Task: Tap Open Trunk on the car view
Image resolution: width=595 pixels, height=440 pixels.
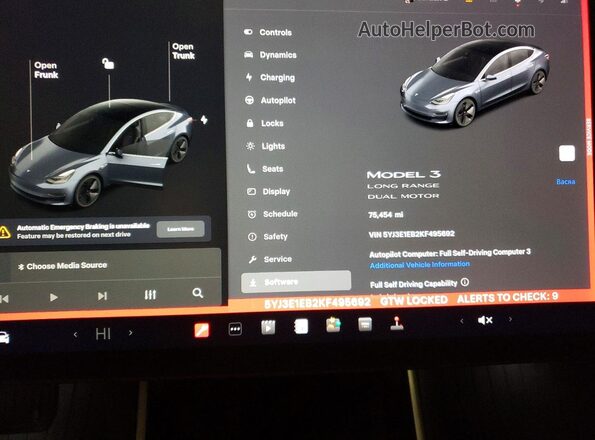Action: (x=183, y=51)
